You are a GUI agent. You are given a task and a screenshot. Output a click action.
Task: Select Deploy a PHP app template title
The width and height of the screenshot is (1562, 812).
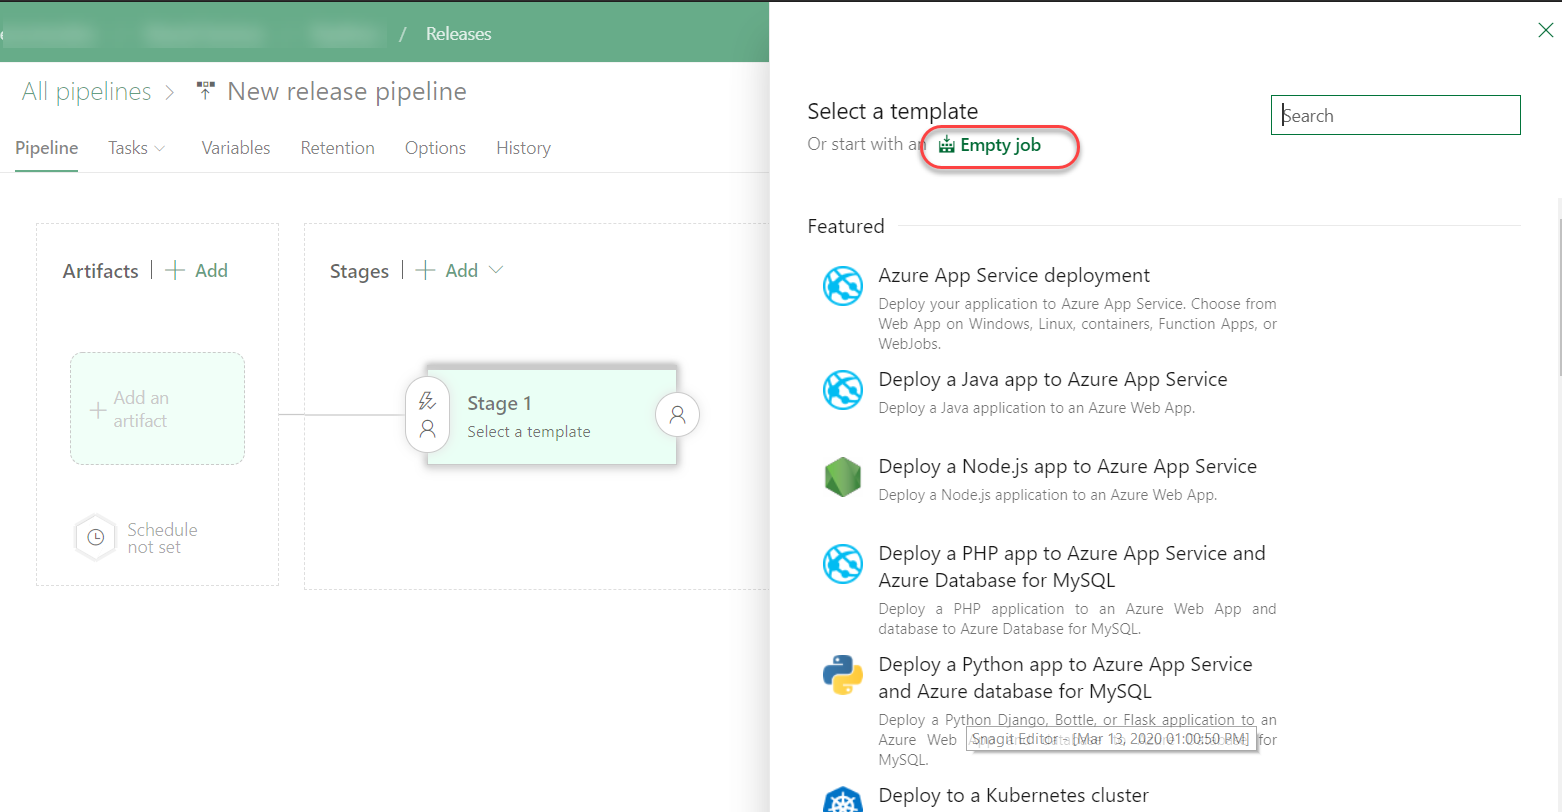pos(1072,566)
